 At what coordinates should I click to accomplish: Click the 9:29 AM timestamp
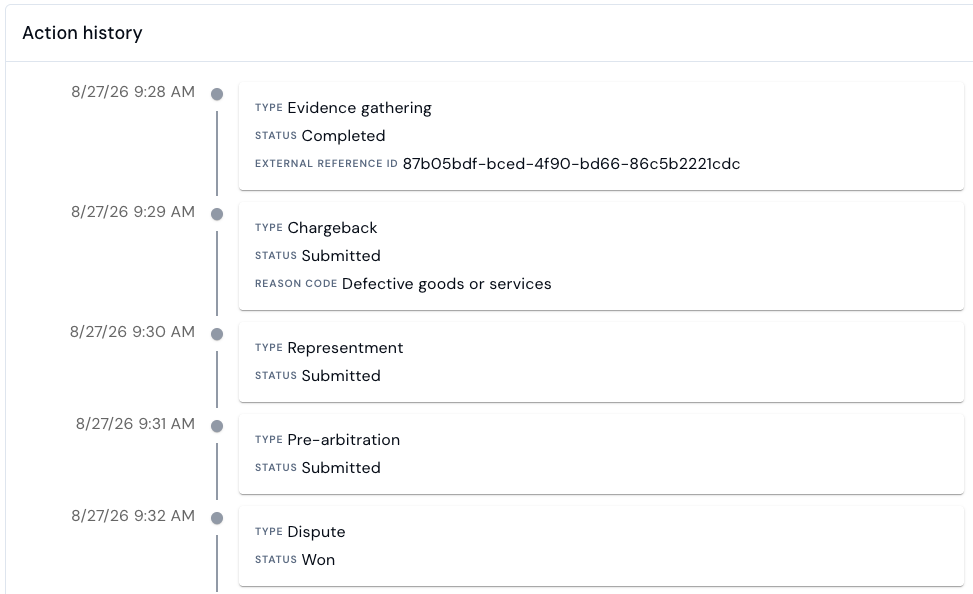coord(133,212)
